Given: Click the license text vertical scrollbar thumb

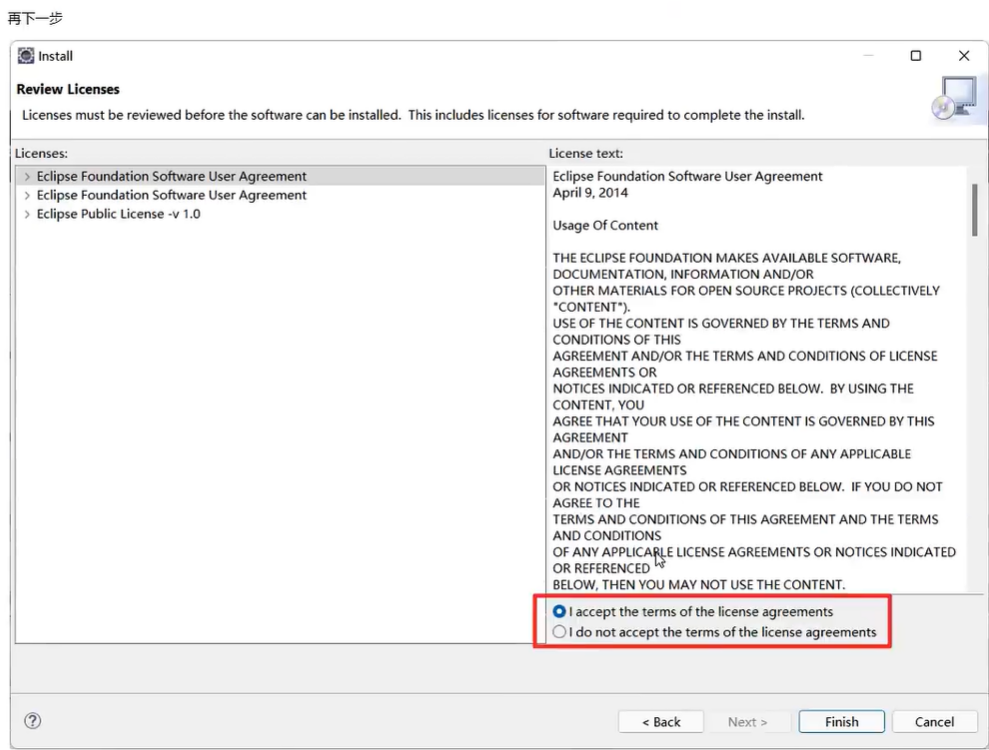Looking at the screenshot, I should 974,210.
